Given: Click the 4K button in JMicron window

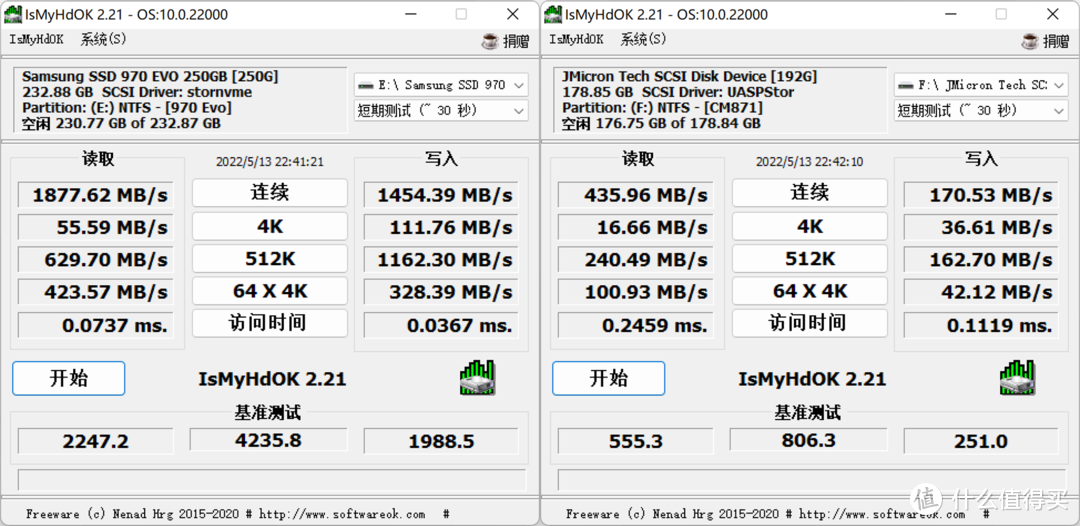Looking at the screenshot, I should click(x=810, y=226).
